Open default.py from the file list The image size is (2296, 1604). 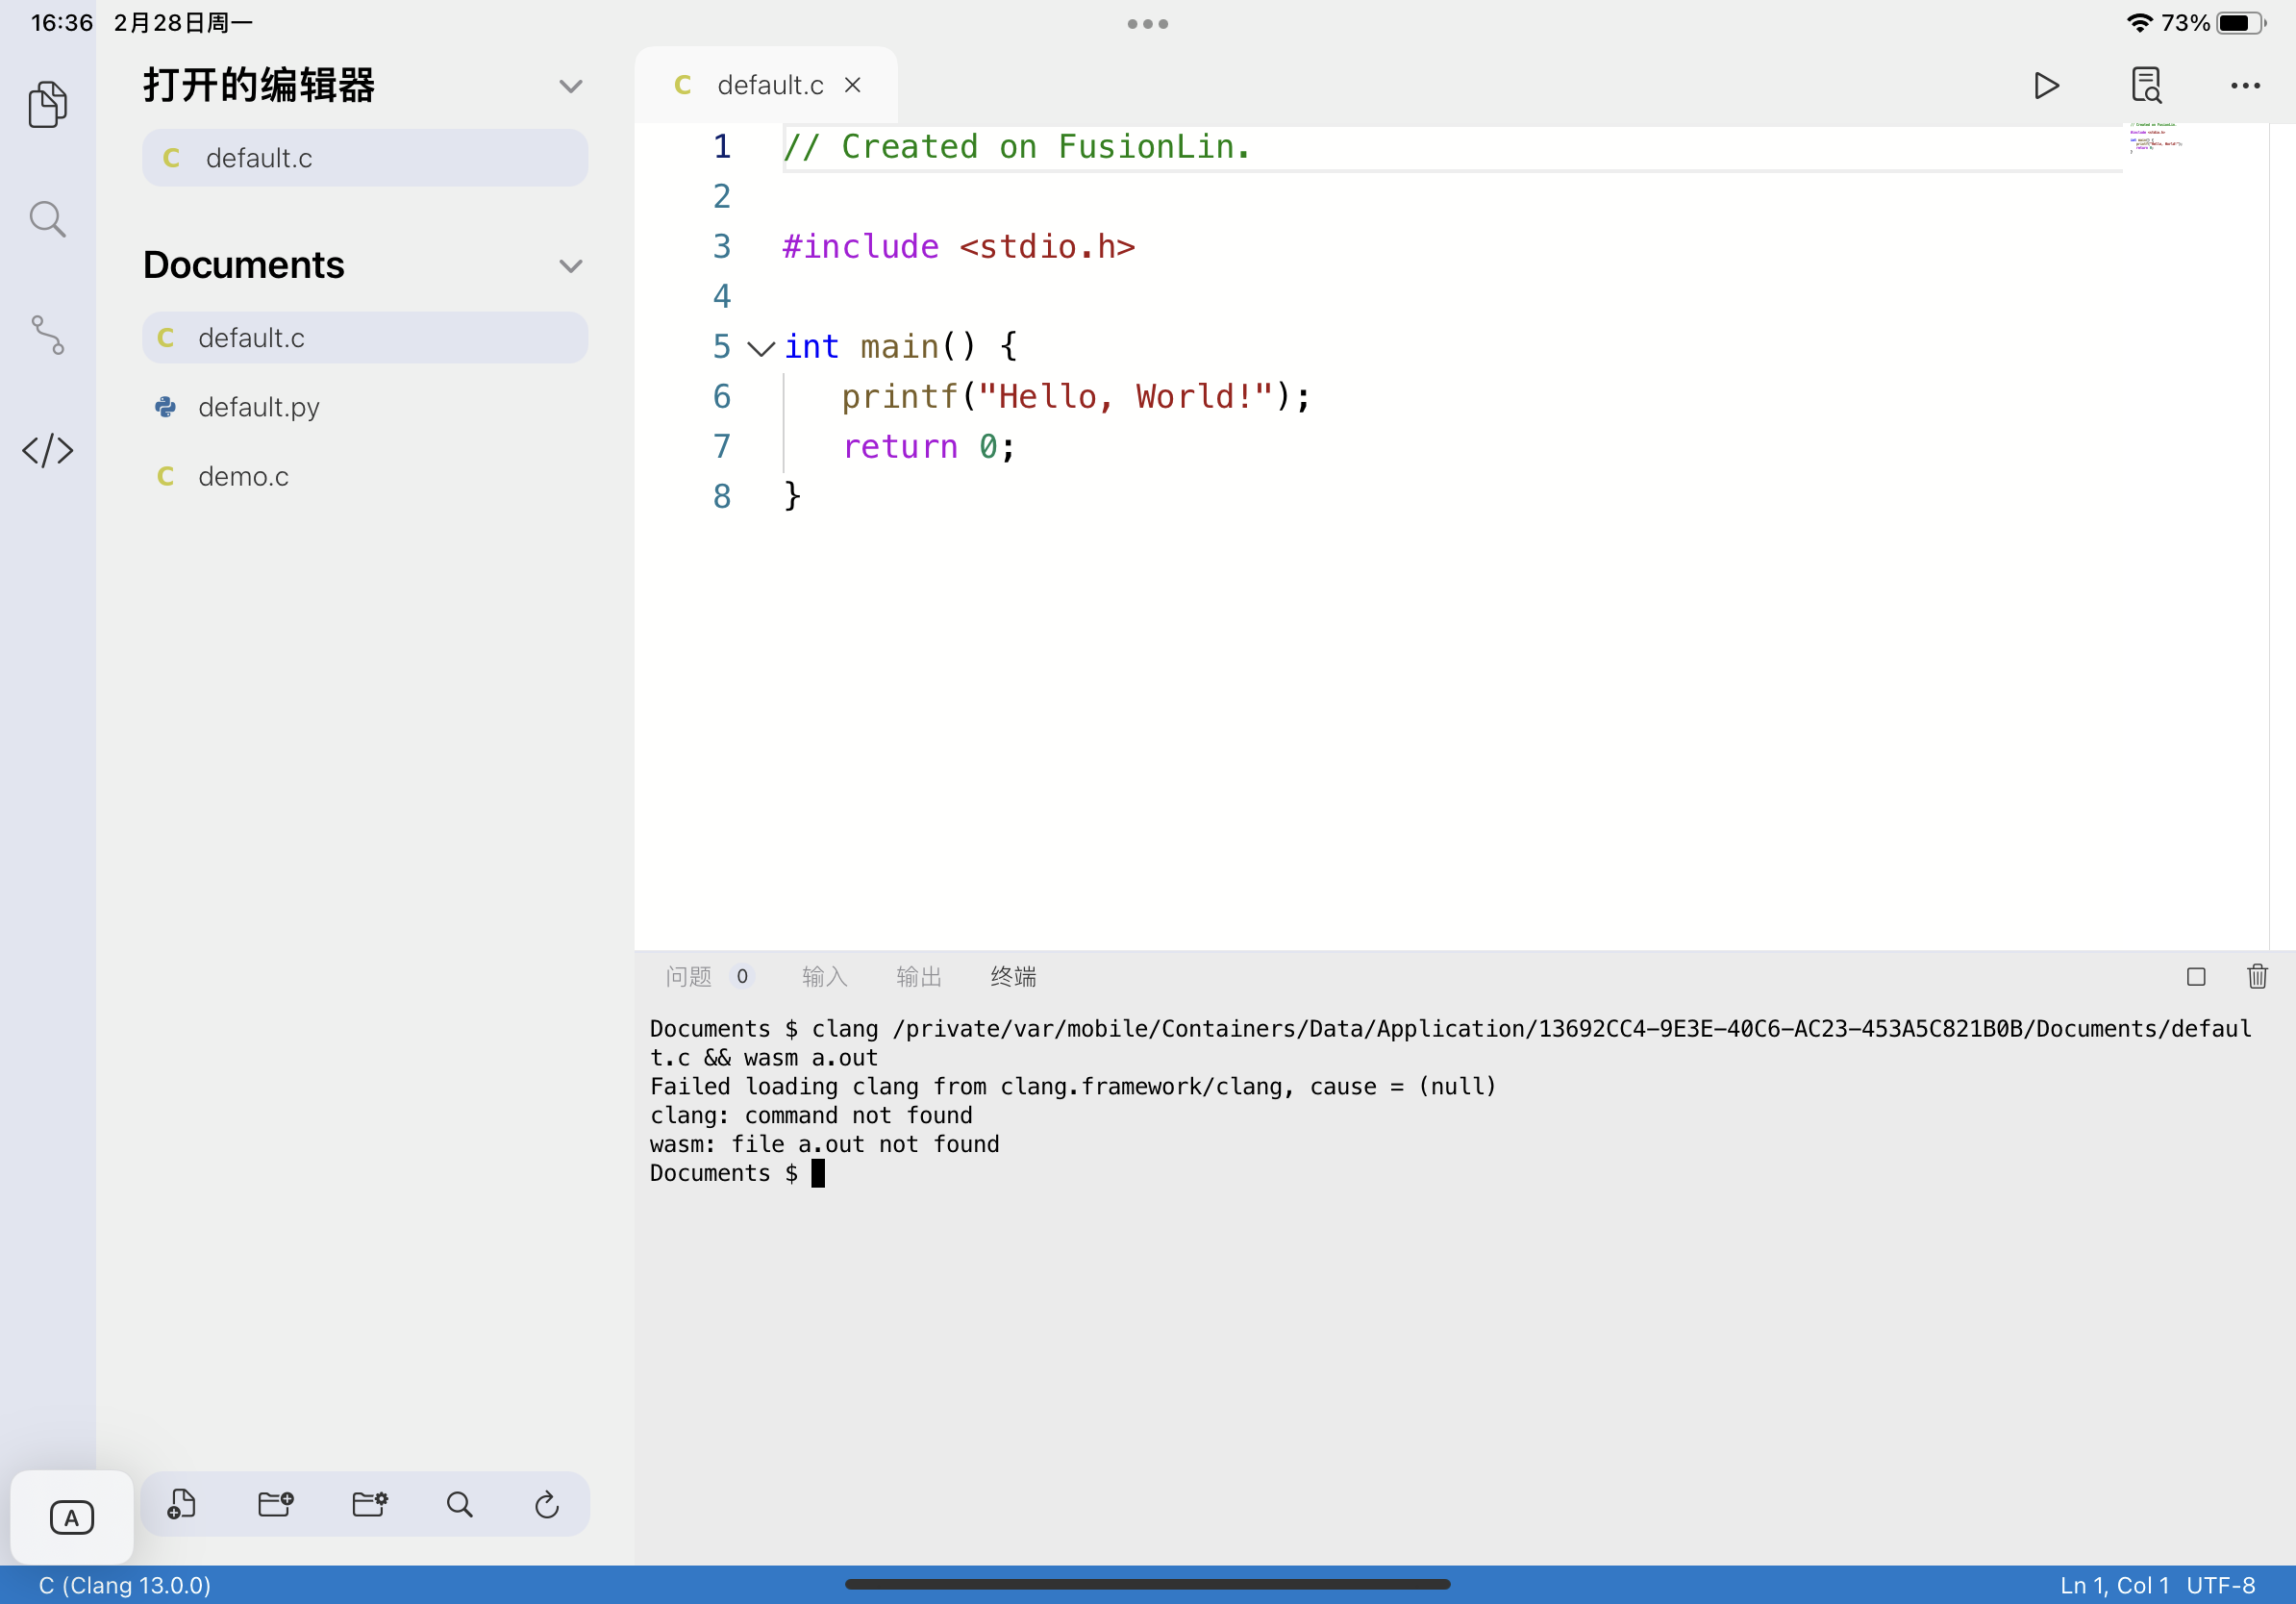pyautogui.click(x=258, y=407)
